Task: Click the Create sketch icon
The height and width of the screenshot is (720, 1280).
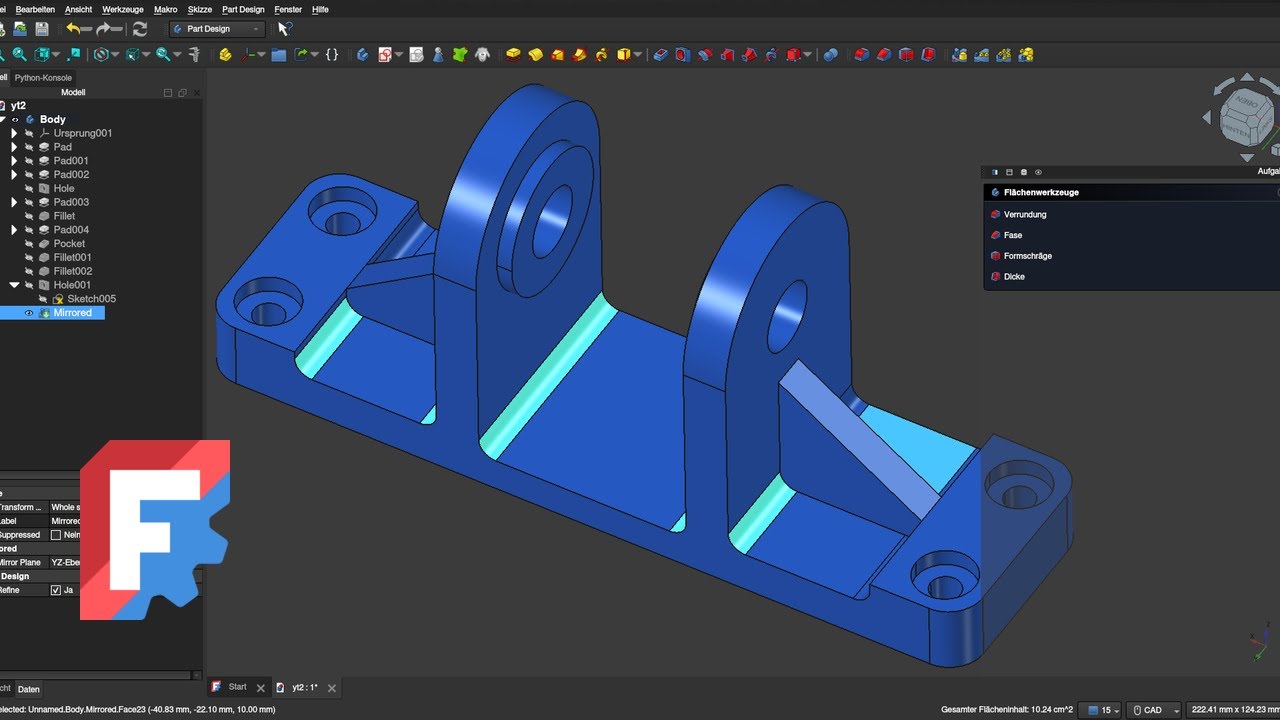Action: point(384,55)
